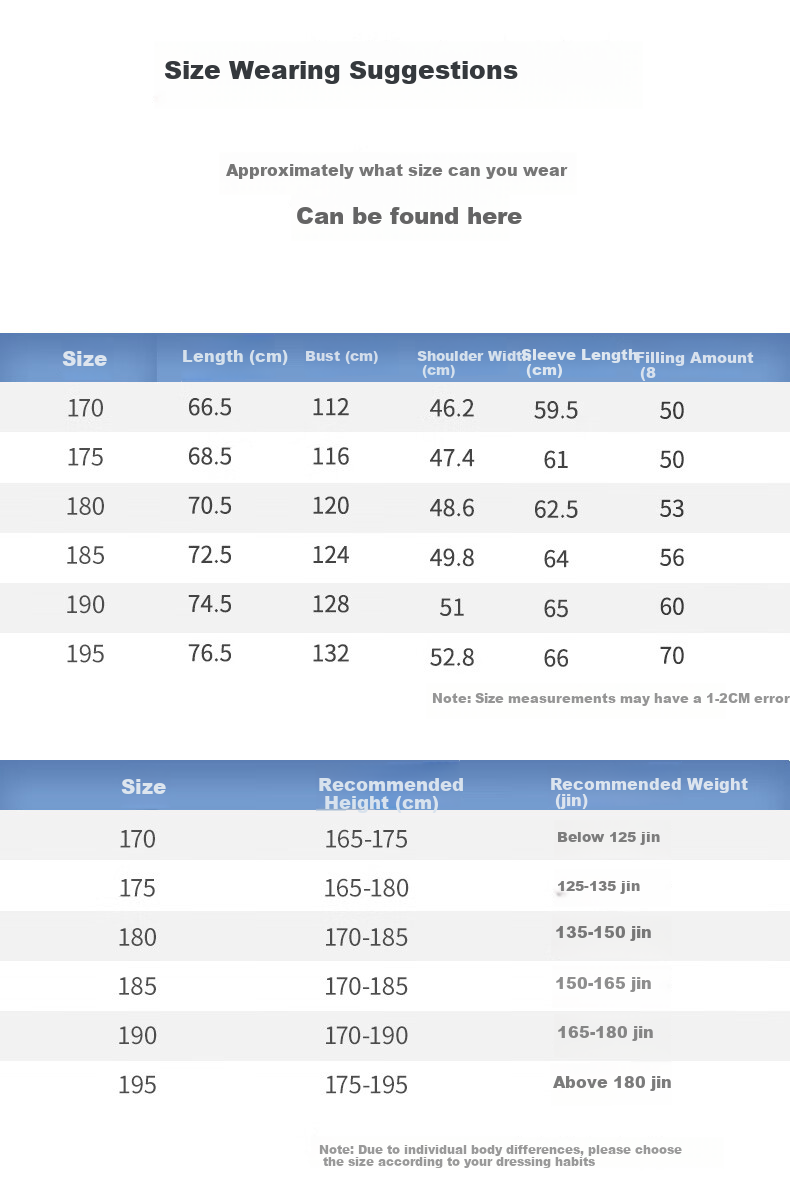Image resolution: width=790 pixels, height=1203 pixels.
Task: Select recommended height 165-180
Action: [x=366, y=888]
